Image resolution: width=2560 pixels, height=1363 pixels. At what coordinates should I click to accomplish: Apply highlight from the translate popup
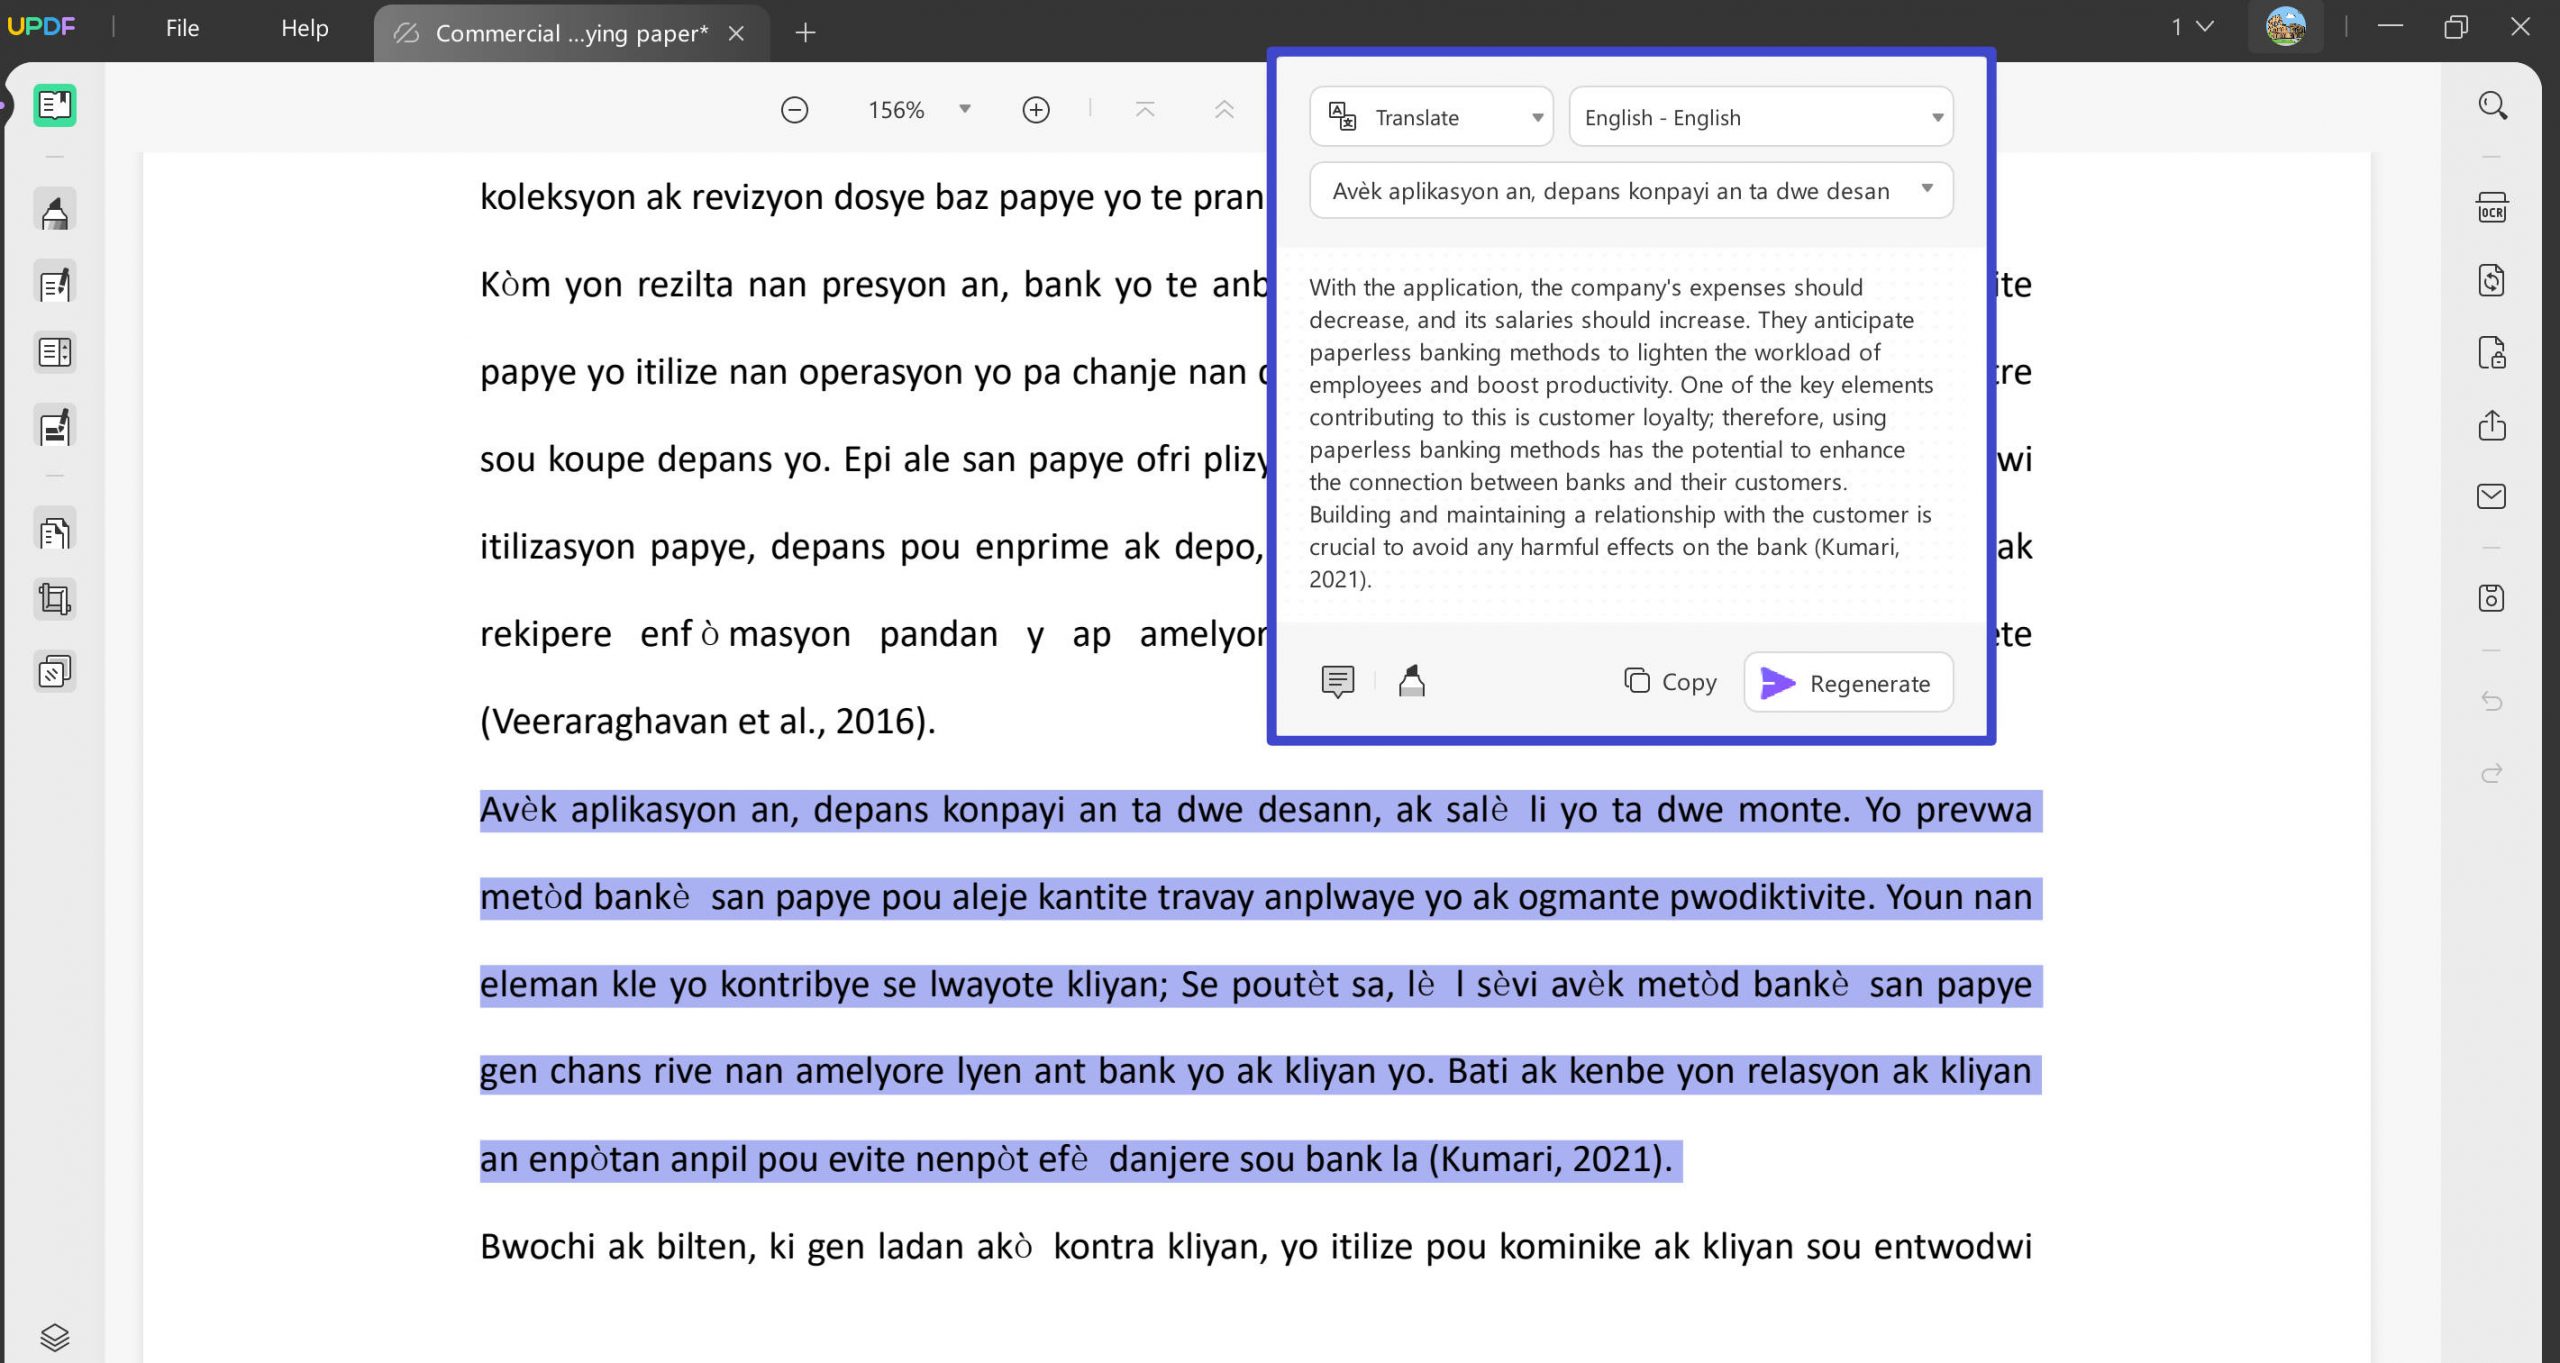click(x=1412, y=682)
